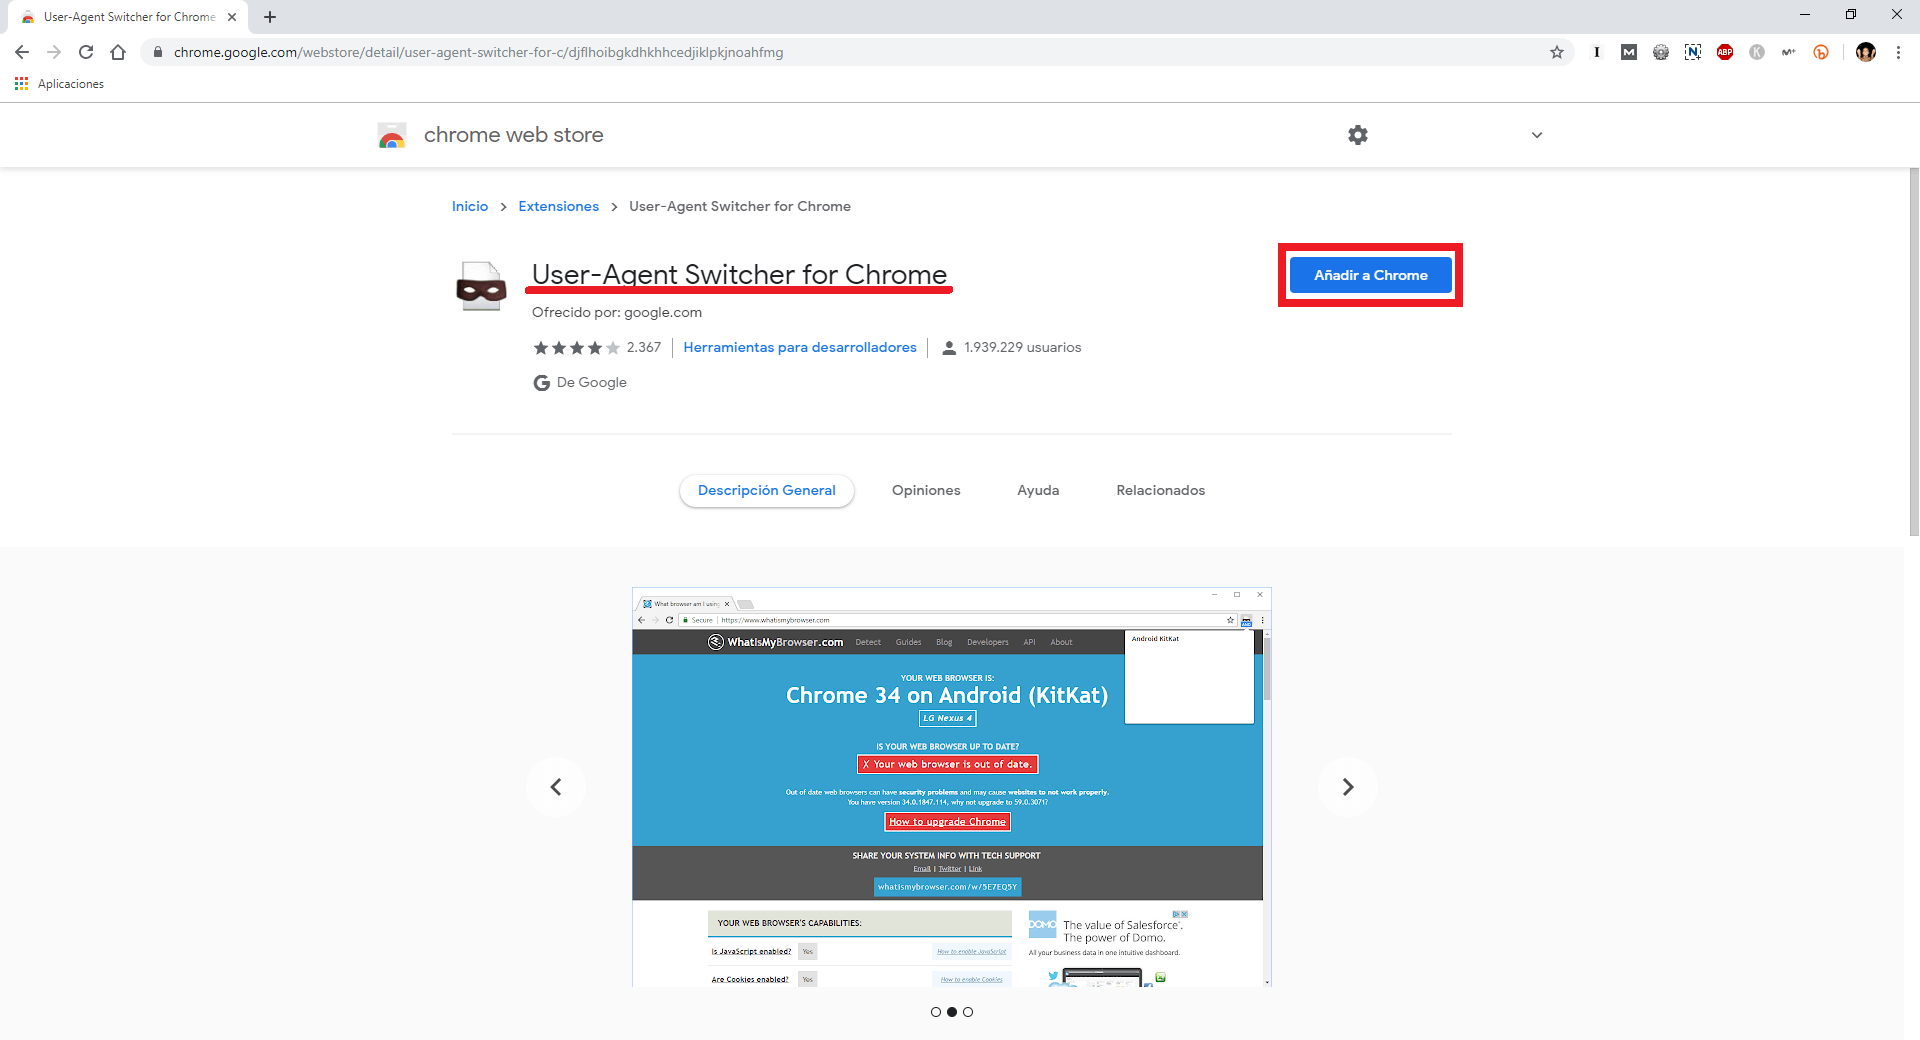Add extension with Añadir a Chrome
This screenshot has height=1040, width=1920.
pos(1370,275)
